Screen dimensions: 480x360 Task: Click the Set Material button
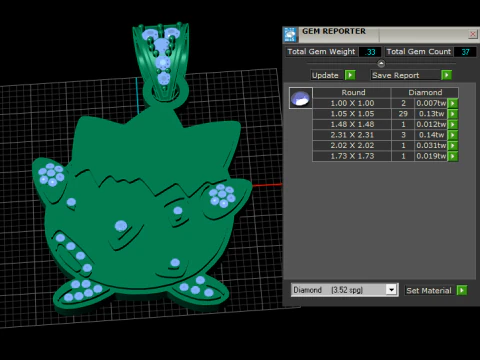pos(430,290)
